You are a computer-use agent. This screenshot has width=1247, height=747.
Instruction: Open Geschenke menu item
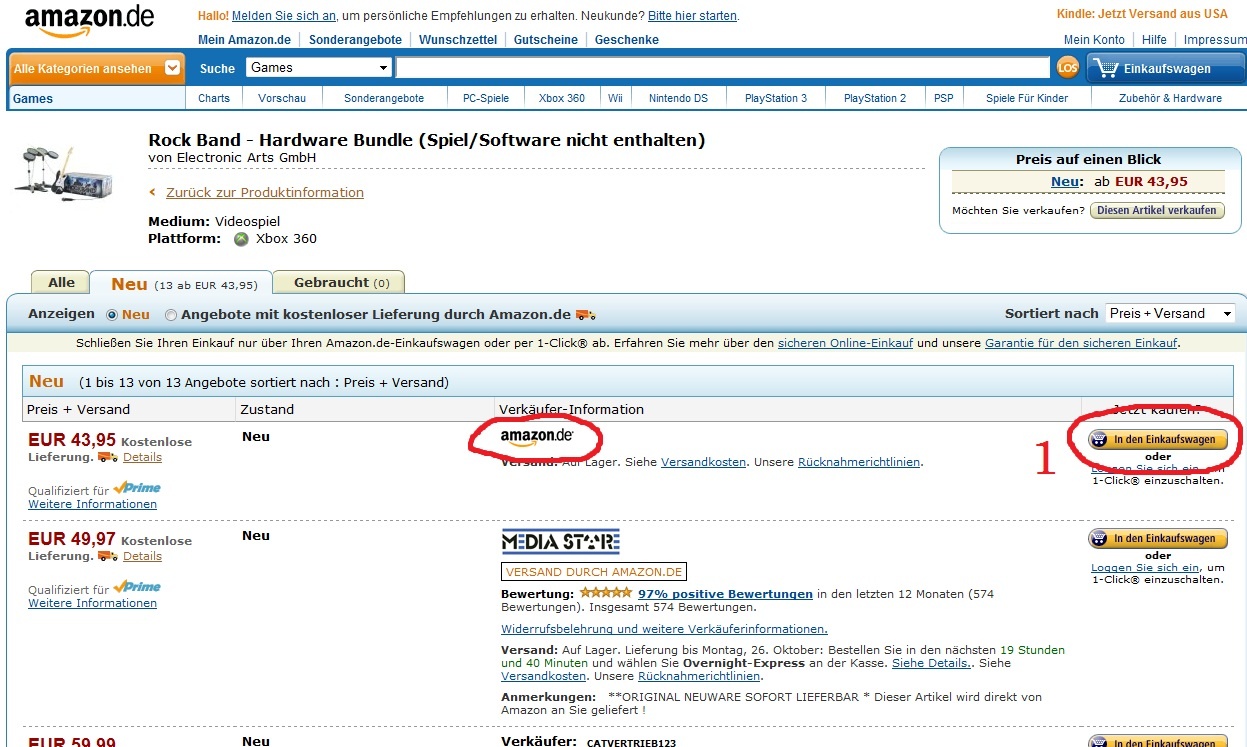tap(627, 40)
